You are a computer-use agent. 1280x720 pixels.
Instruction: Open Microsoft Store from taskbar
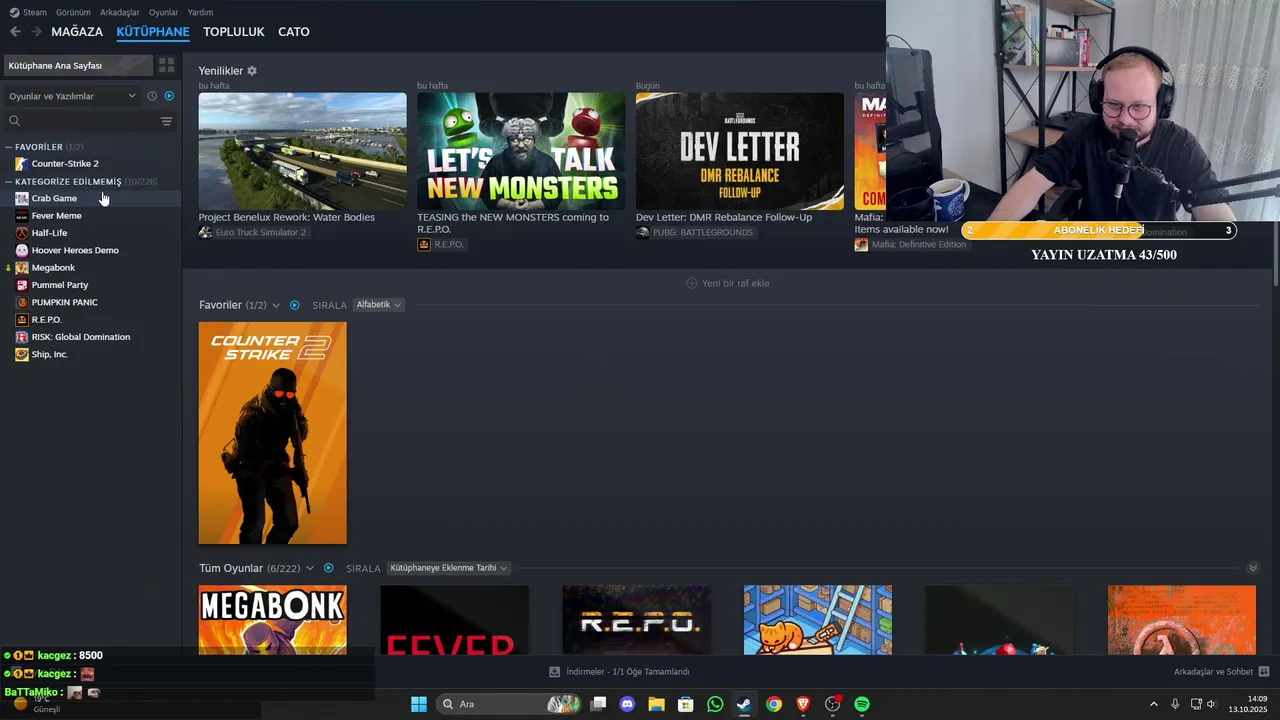click(686, 704)
